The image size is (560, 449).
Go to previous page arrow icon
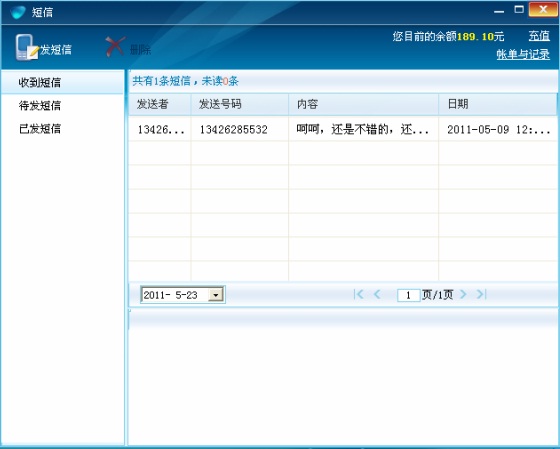(x=377, y=294)
